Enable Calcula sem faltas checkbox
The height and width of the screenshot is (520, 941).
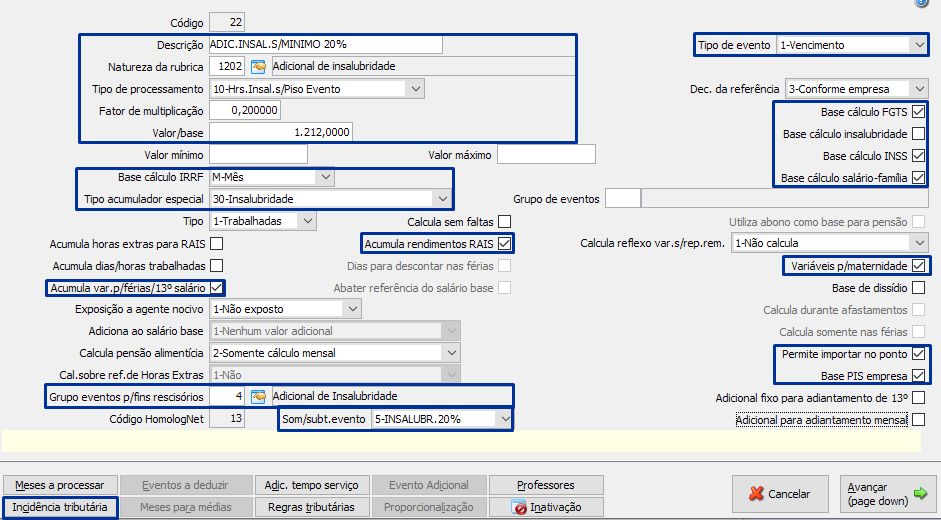(504, 222)
